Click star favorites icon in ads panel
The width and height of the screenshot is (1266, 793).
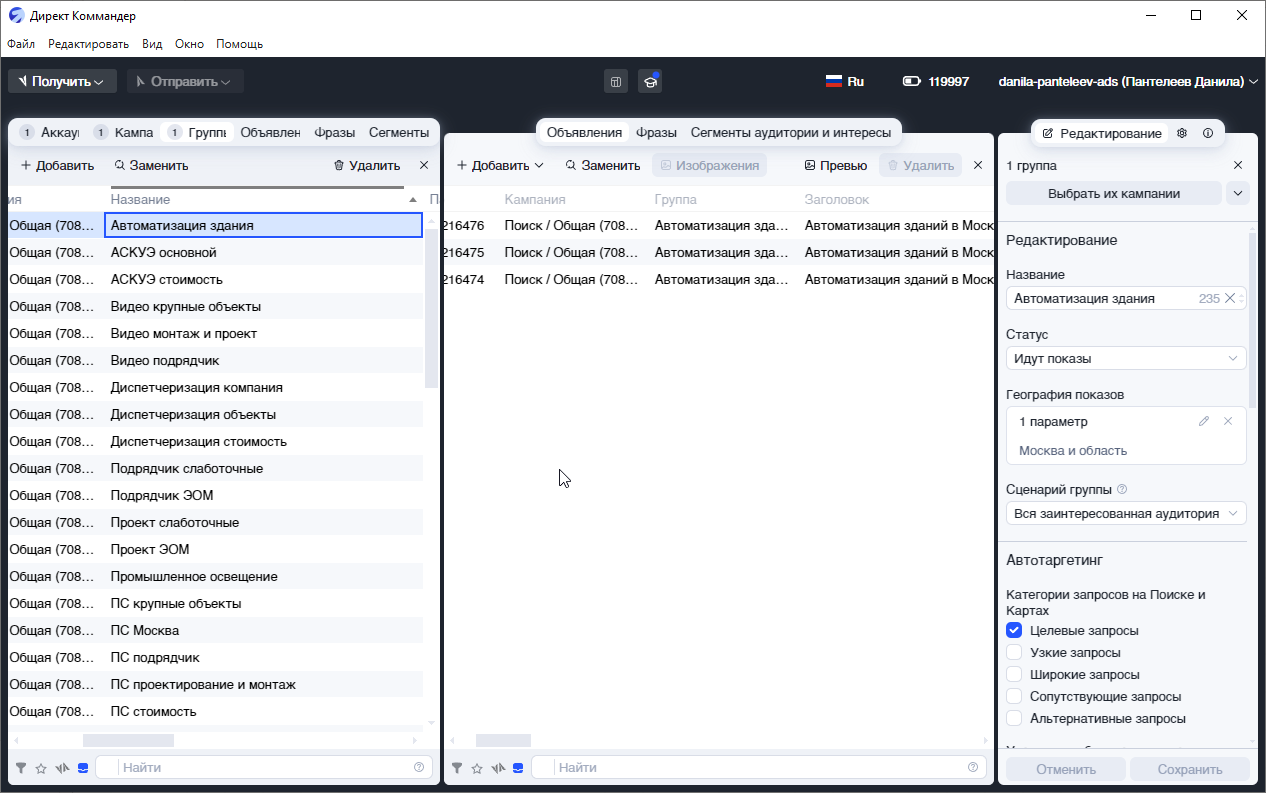(477, 768)
